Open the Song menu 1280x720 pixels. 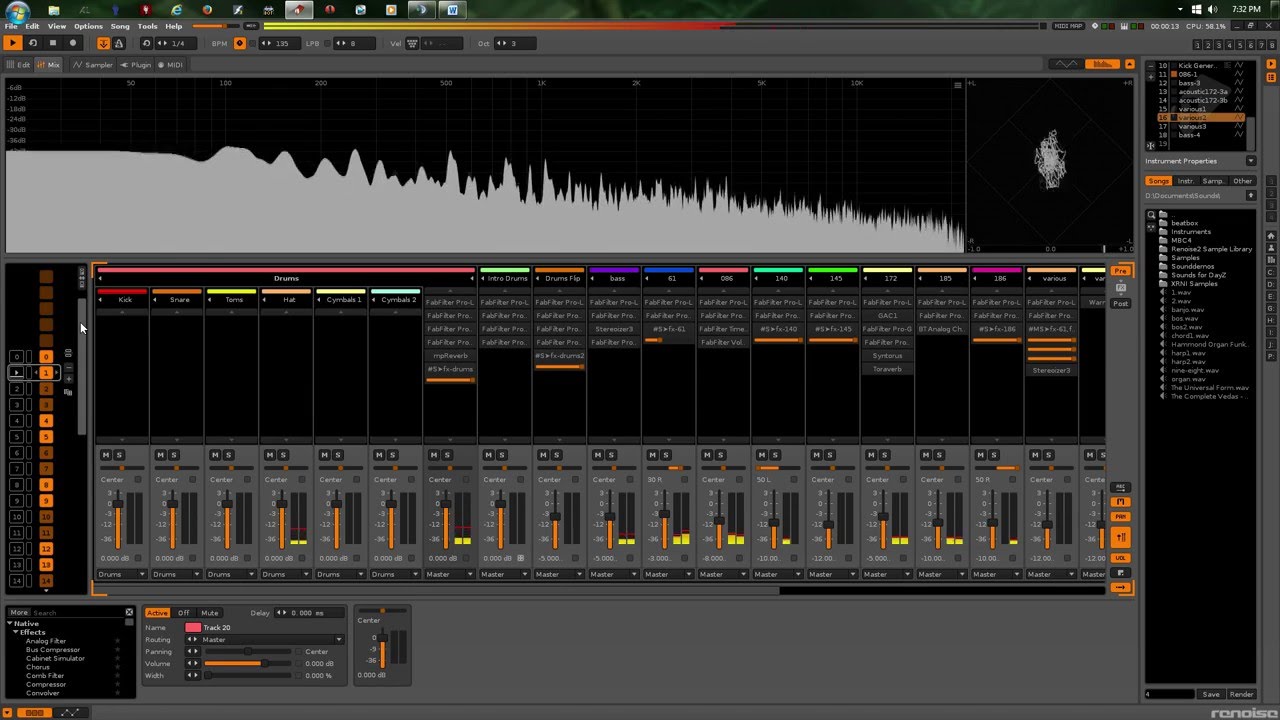point(120,26)
